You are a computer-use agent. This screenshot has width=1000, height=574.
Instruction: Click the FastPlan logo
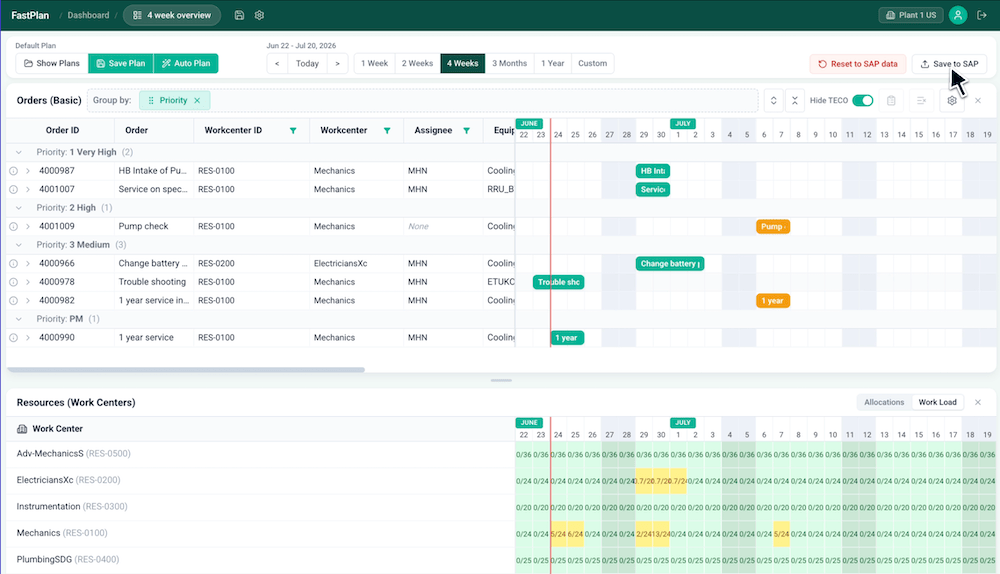[30, 15]
